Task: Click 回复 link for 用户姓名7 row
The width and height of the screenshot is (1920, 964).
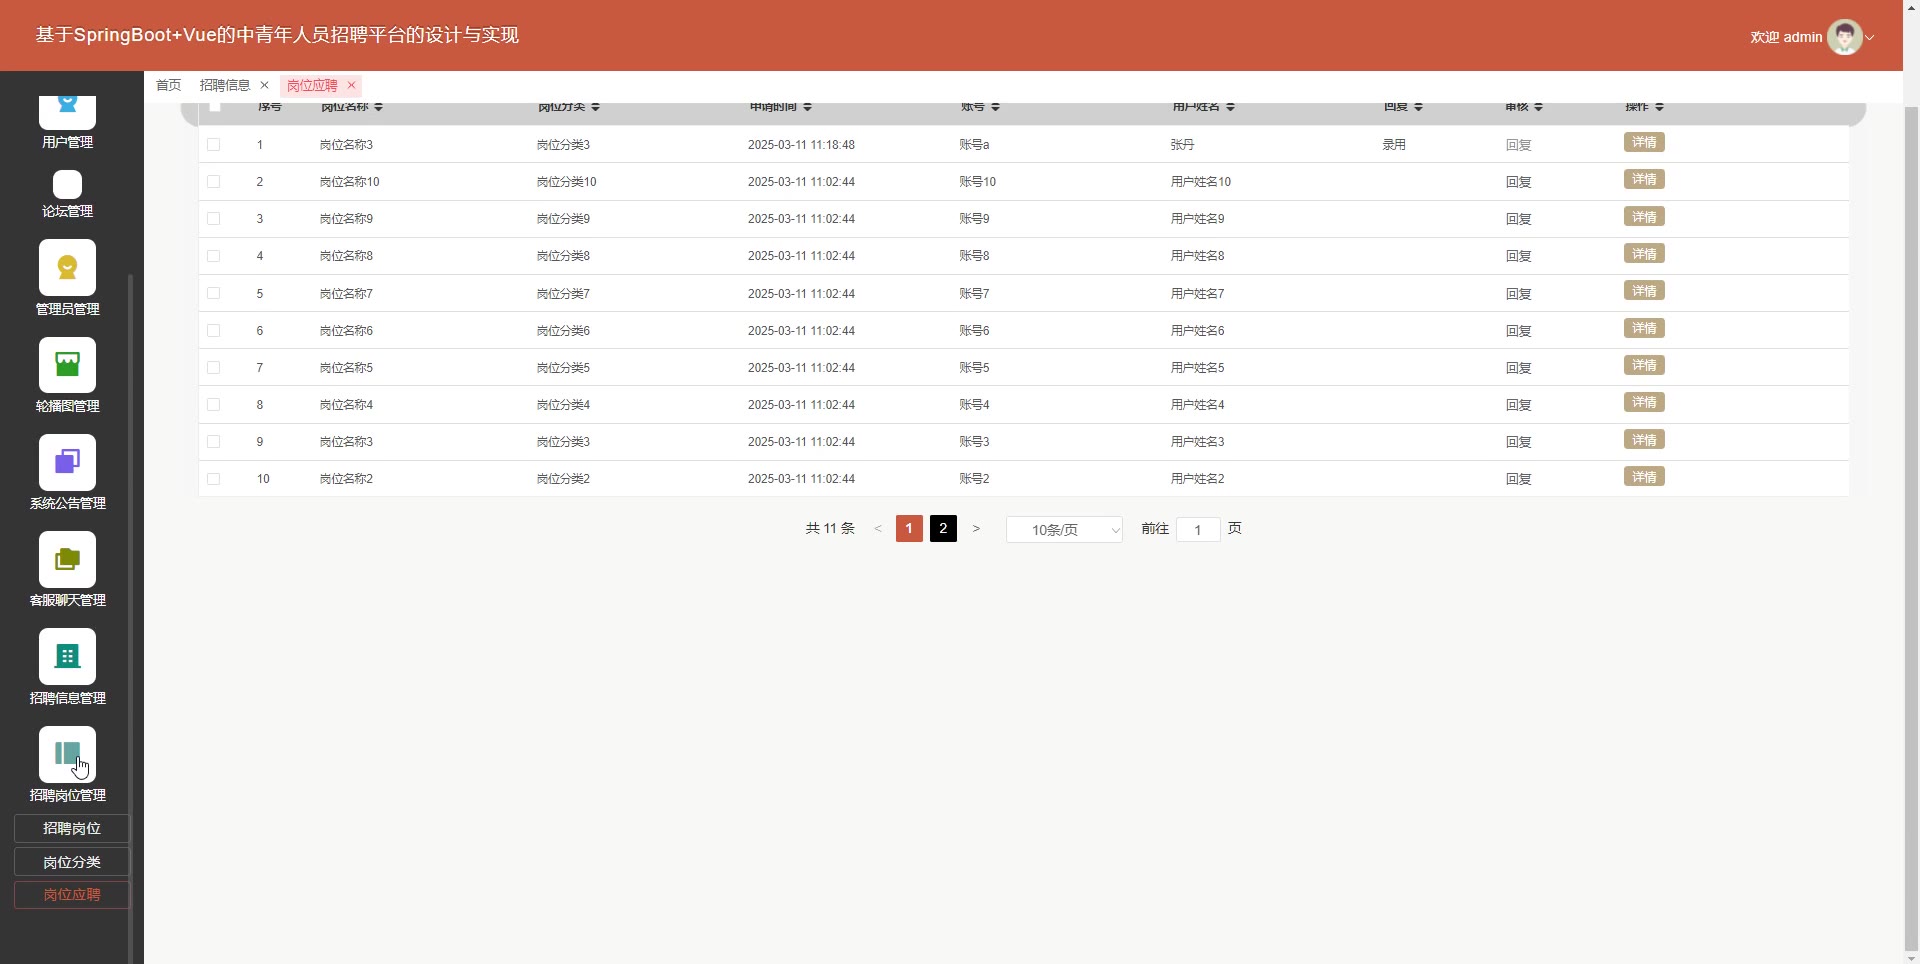Action: [1518, 294]
